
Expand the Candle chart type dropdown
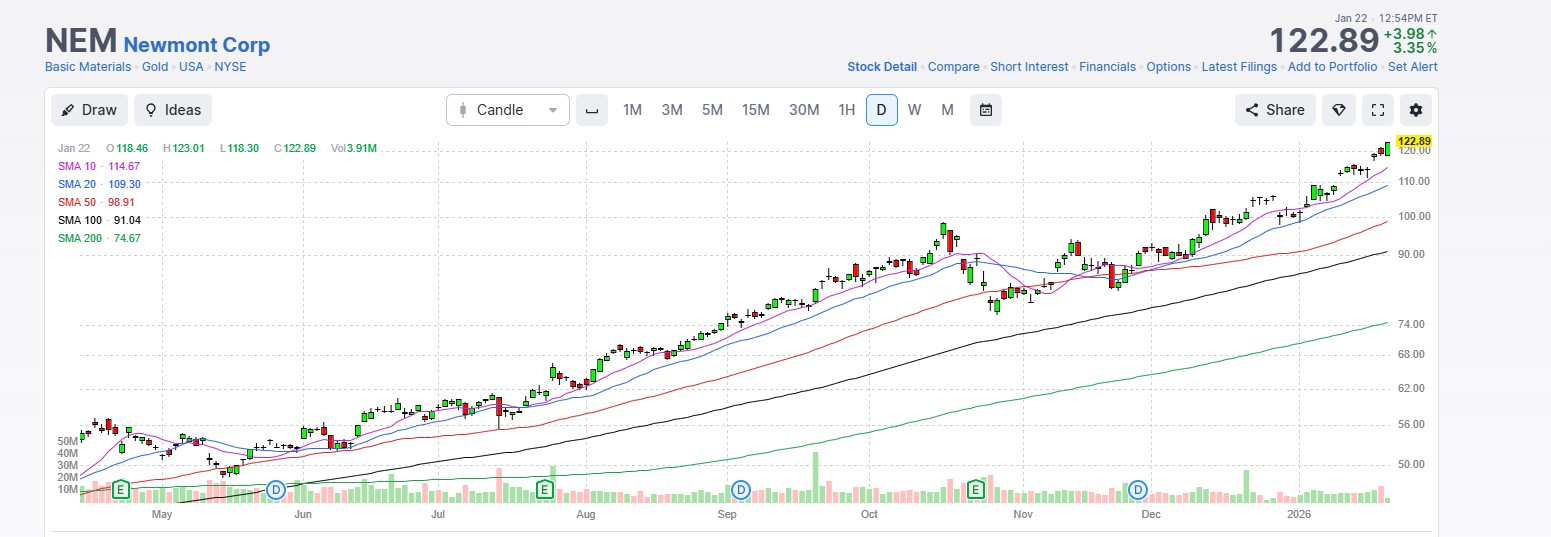coord(508,110)
